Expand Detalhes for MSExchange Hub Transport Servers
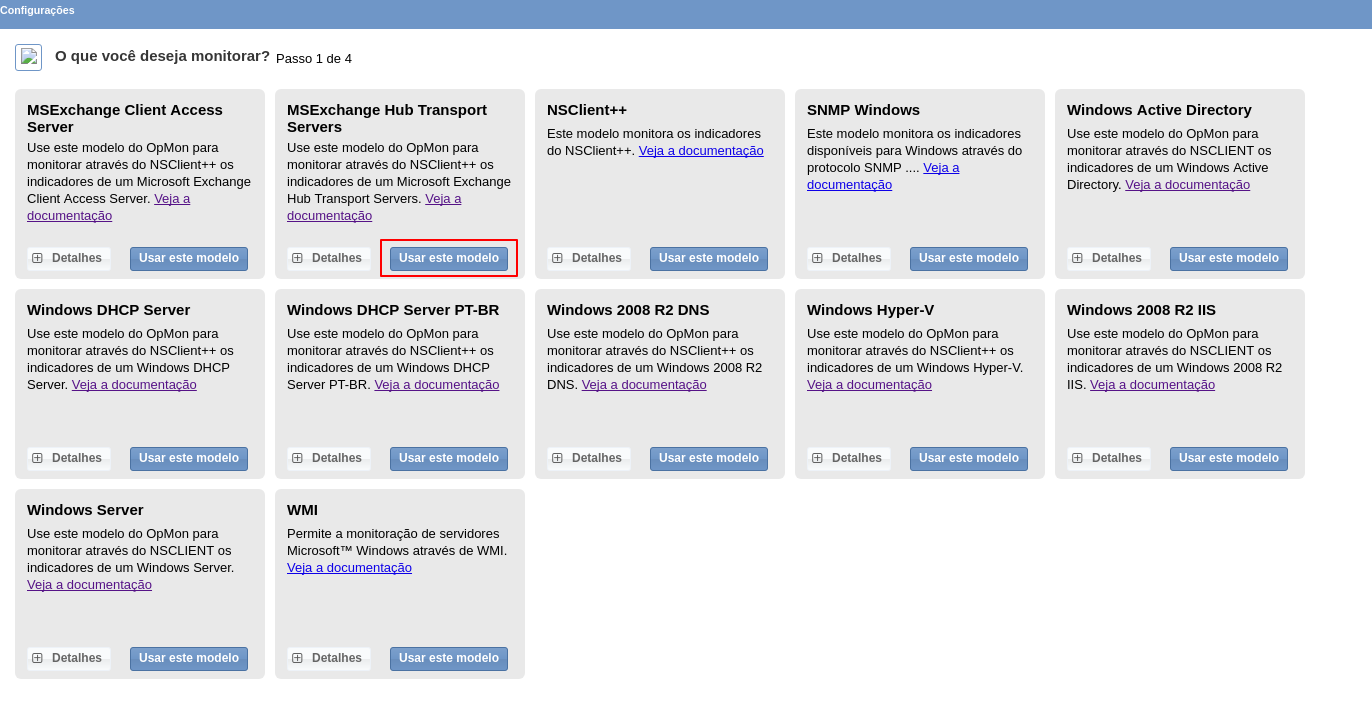The image size is (1372, 719). click(x=329, y=259)
